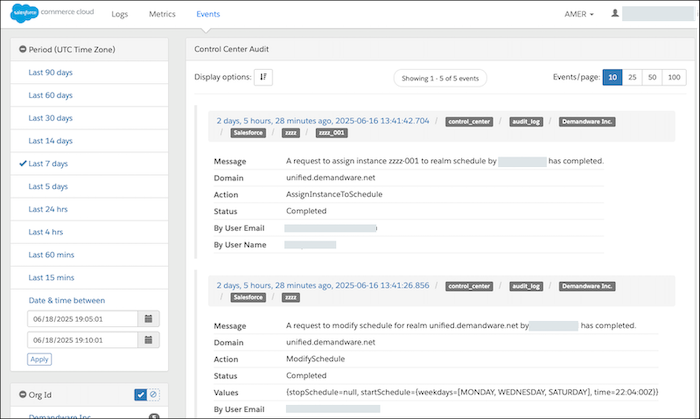Viewport: 700px width, 419px height.
Task: Select Last 14 days period
Action: 50,141
